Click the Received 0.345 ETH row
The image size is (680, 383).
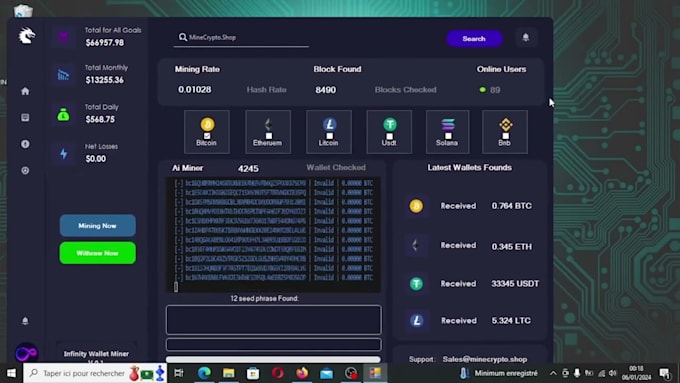point(470,246)
